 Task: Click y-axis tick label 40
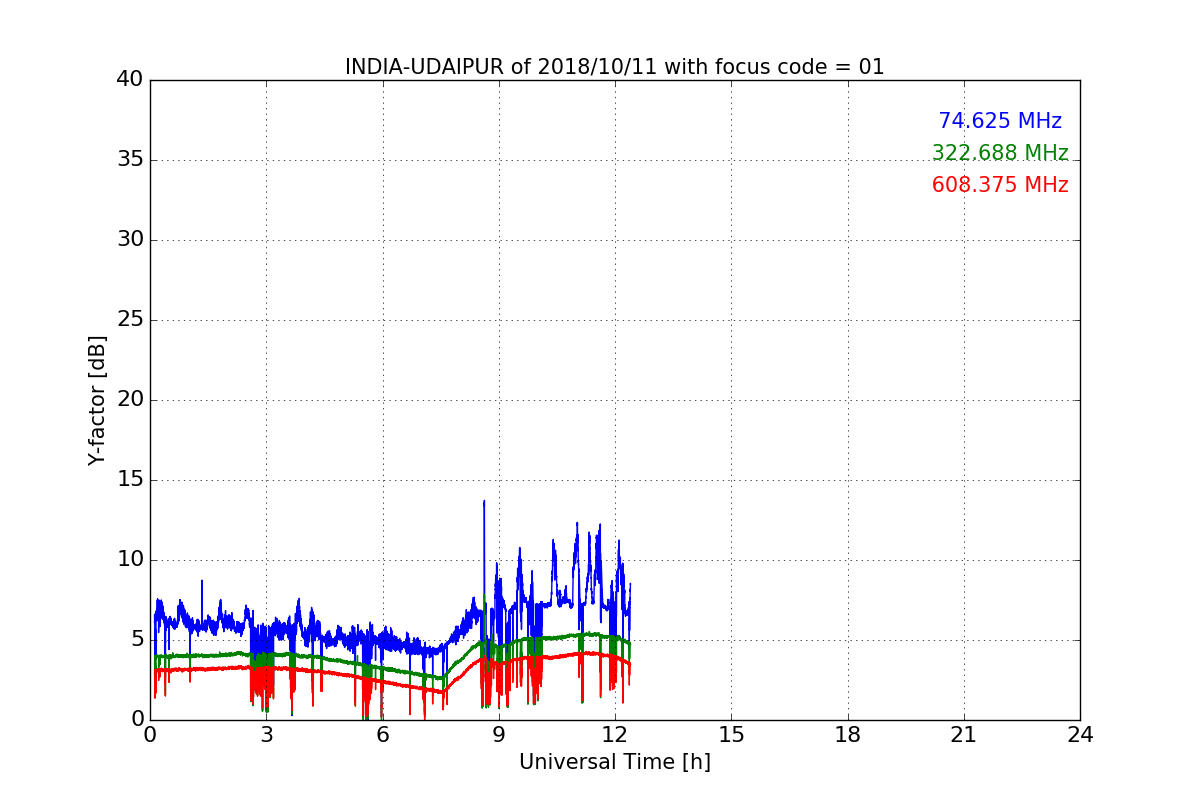tap(130, 80)
